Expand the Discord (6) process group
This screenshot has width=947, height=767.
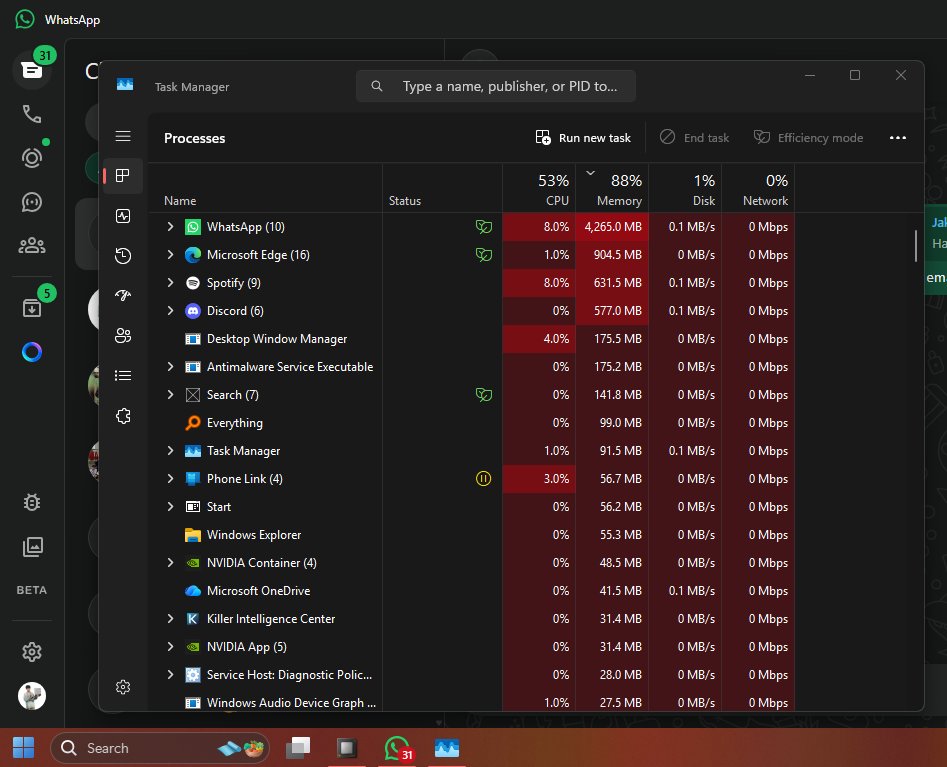(x=170, y=310)
